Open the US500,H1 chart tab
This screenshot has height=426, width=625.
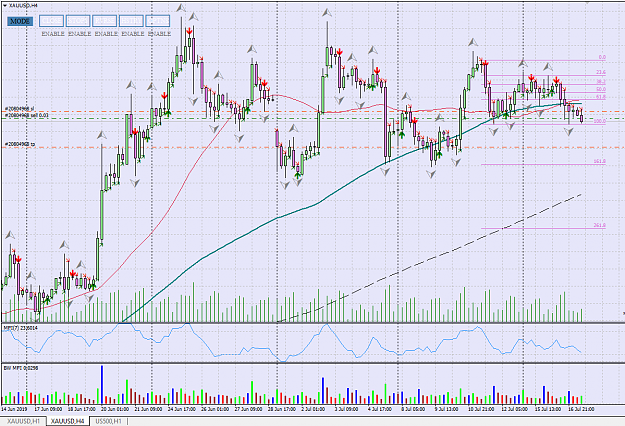[x=109, y=421]
